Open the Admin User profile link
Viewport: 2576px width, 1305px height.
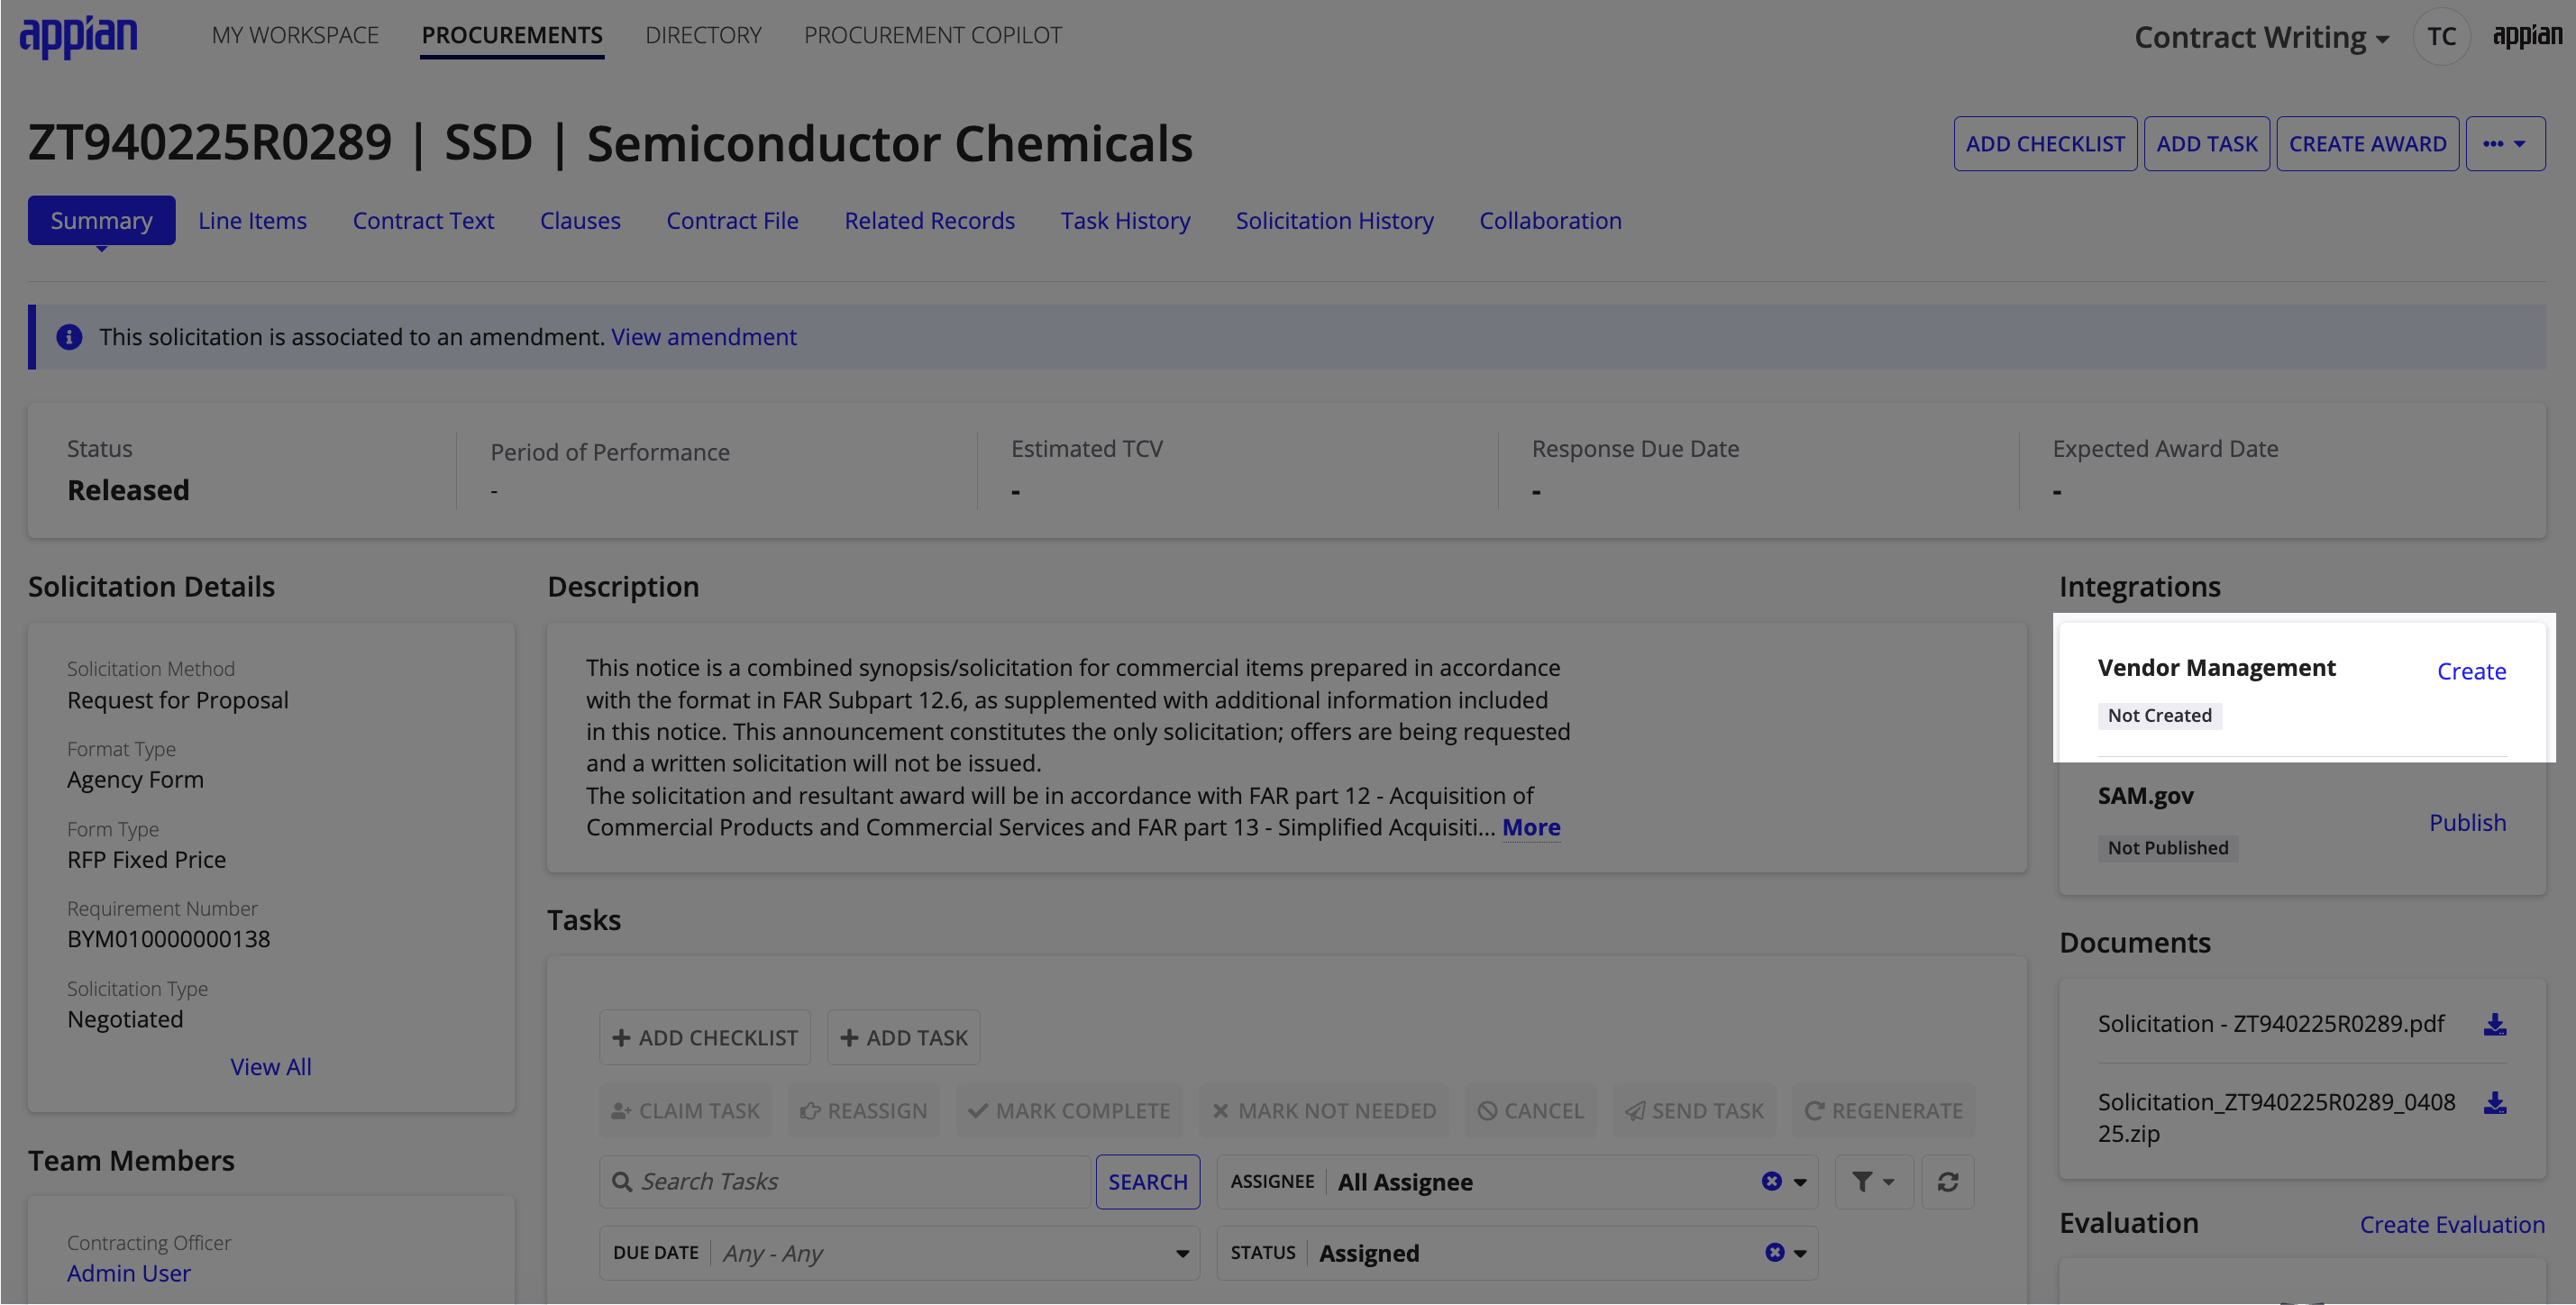point(129,1273)
